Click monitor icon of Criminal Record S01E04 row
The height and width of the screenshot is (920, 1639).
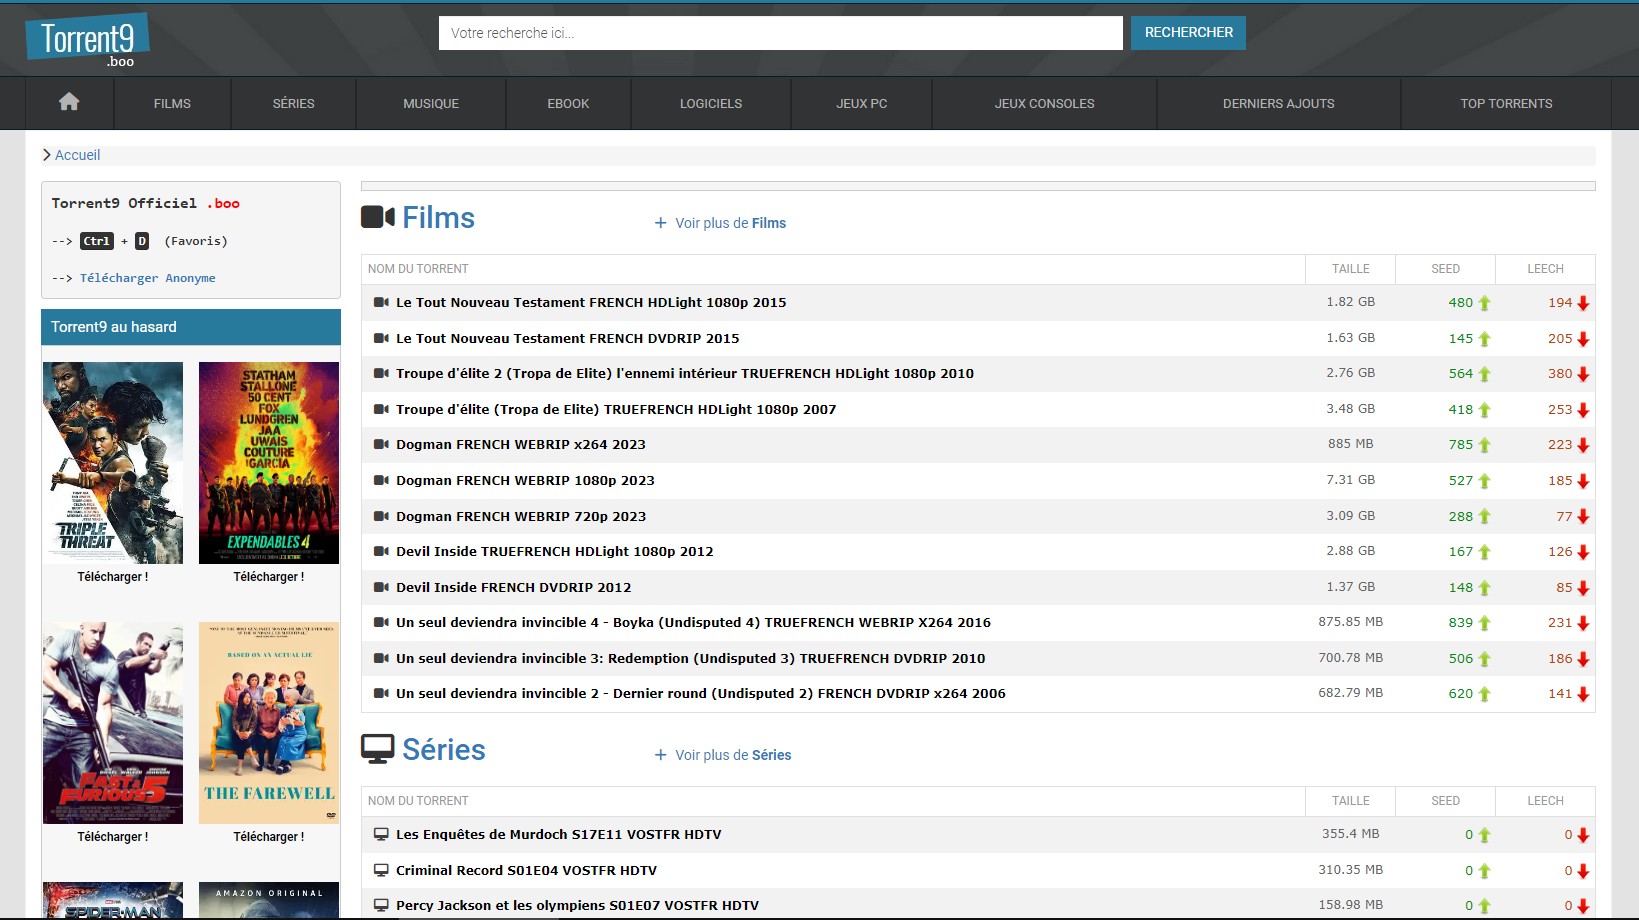click(x=381, y=870)
